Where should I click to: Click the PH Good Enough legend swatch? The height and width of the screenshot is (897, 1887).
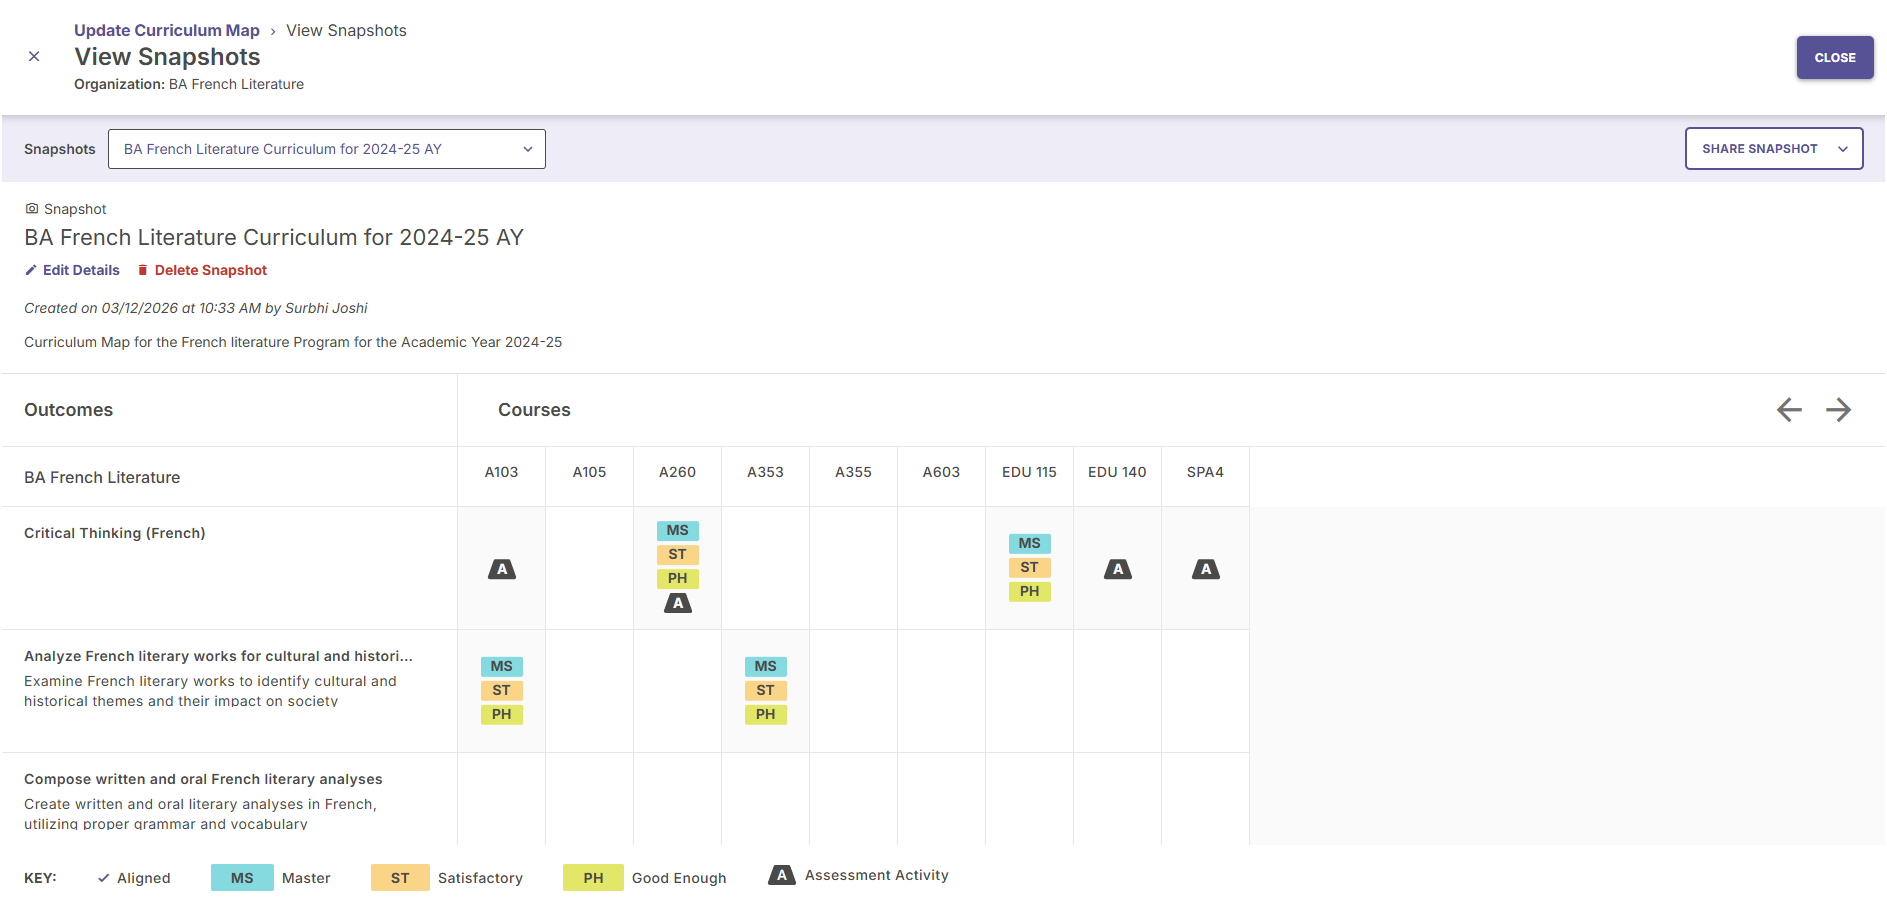click(593, 878)
